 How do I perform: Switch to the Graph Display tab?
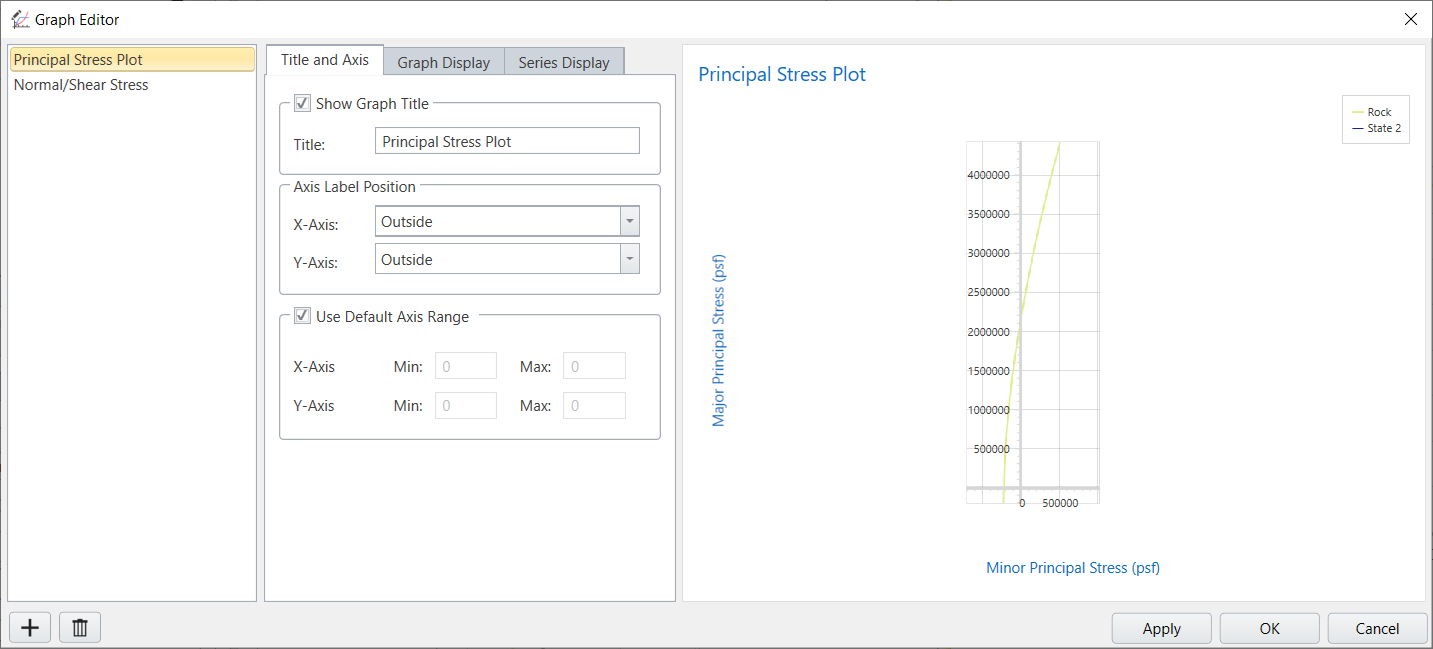click(x=443, y=61)
